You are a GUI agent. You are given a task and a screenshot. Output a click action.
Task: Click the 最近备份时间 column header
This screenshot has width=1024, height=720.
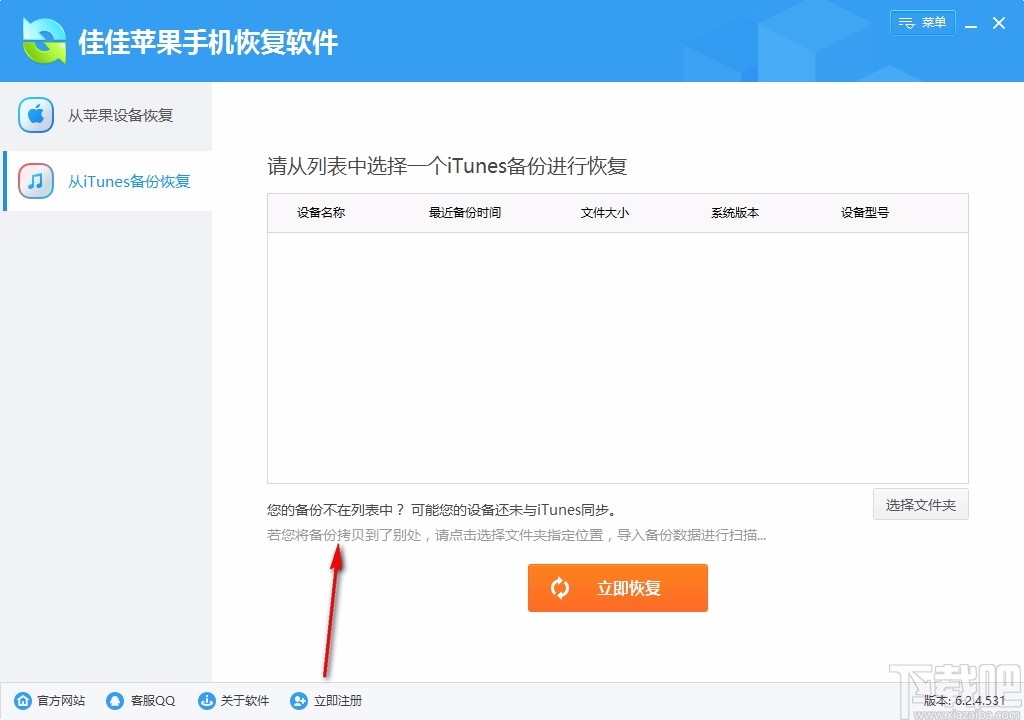466,212
